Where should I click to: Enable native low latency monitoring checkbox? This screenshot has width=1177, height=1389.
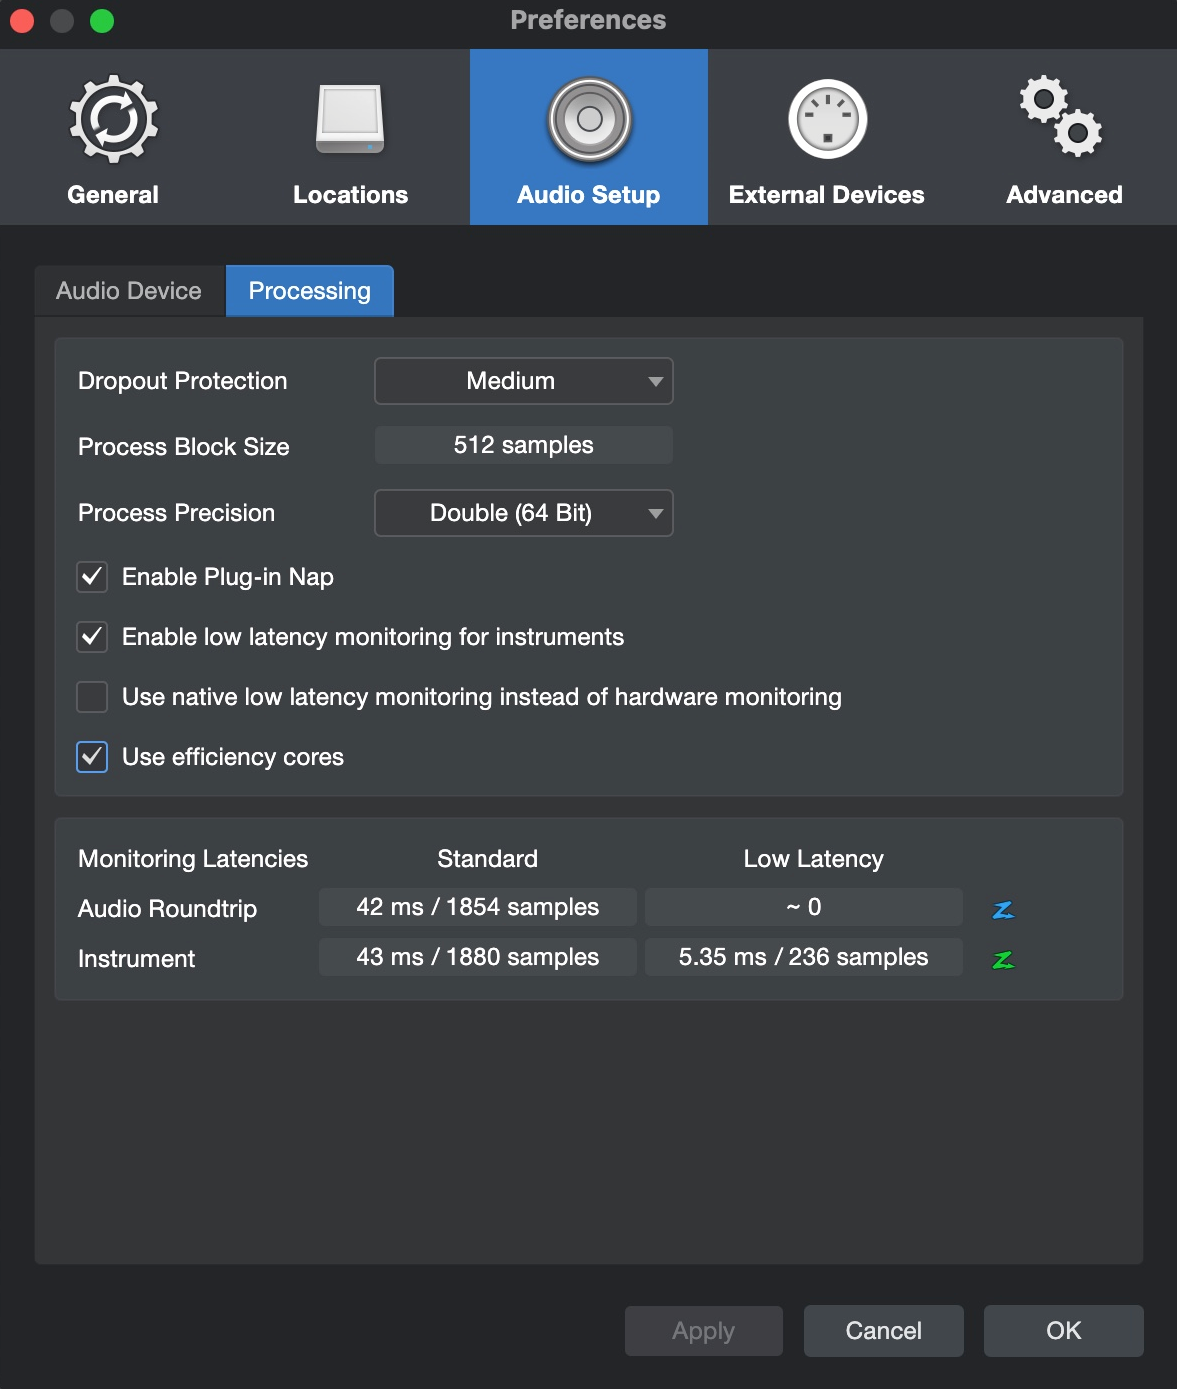[x=92, y=697]
